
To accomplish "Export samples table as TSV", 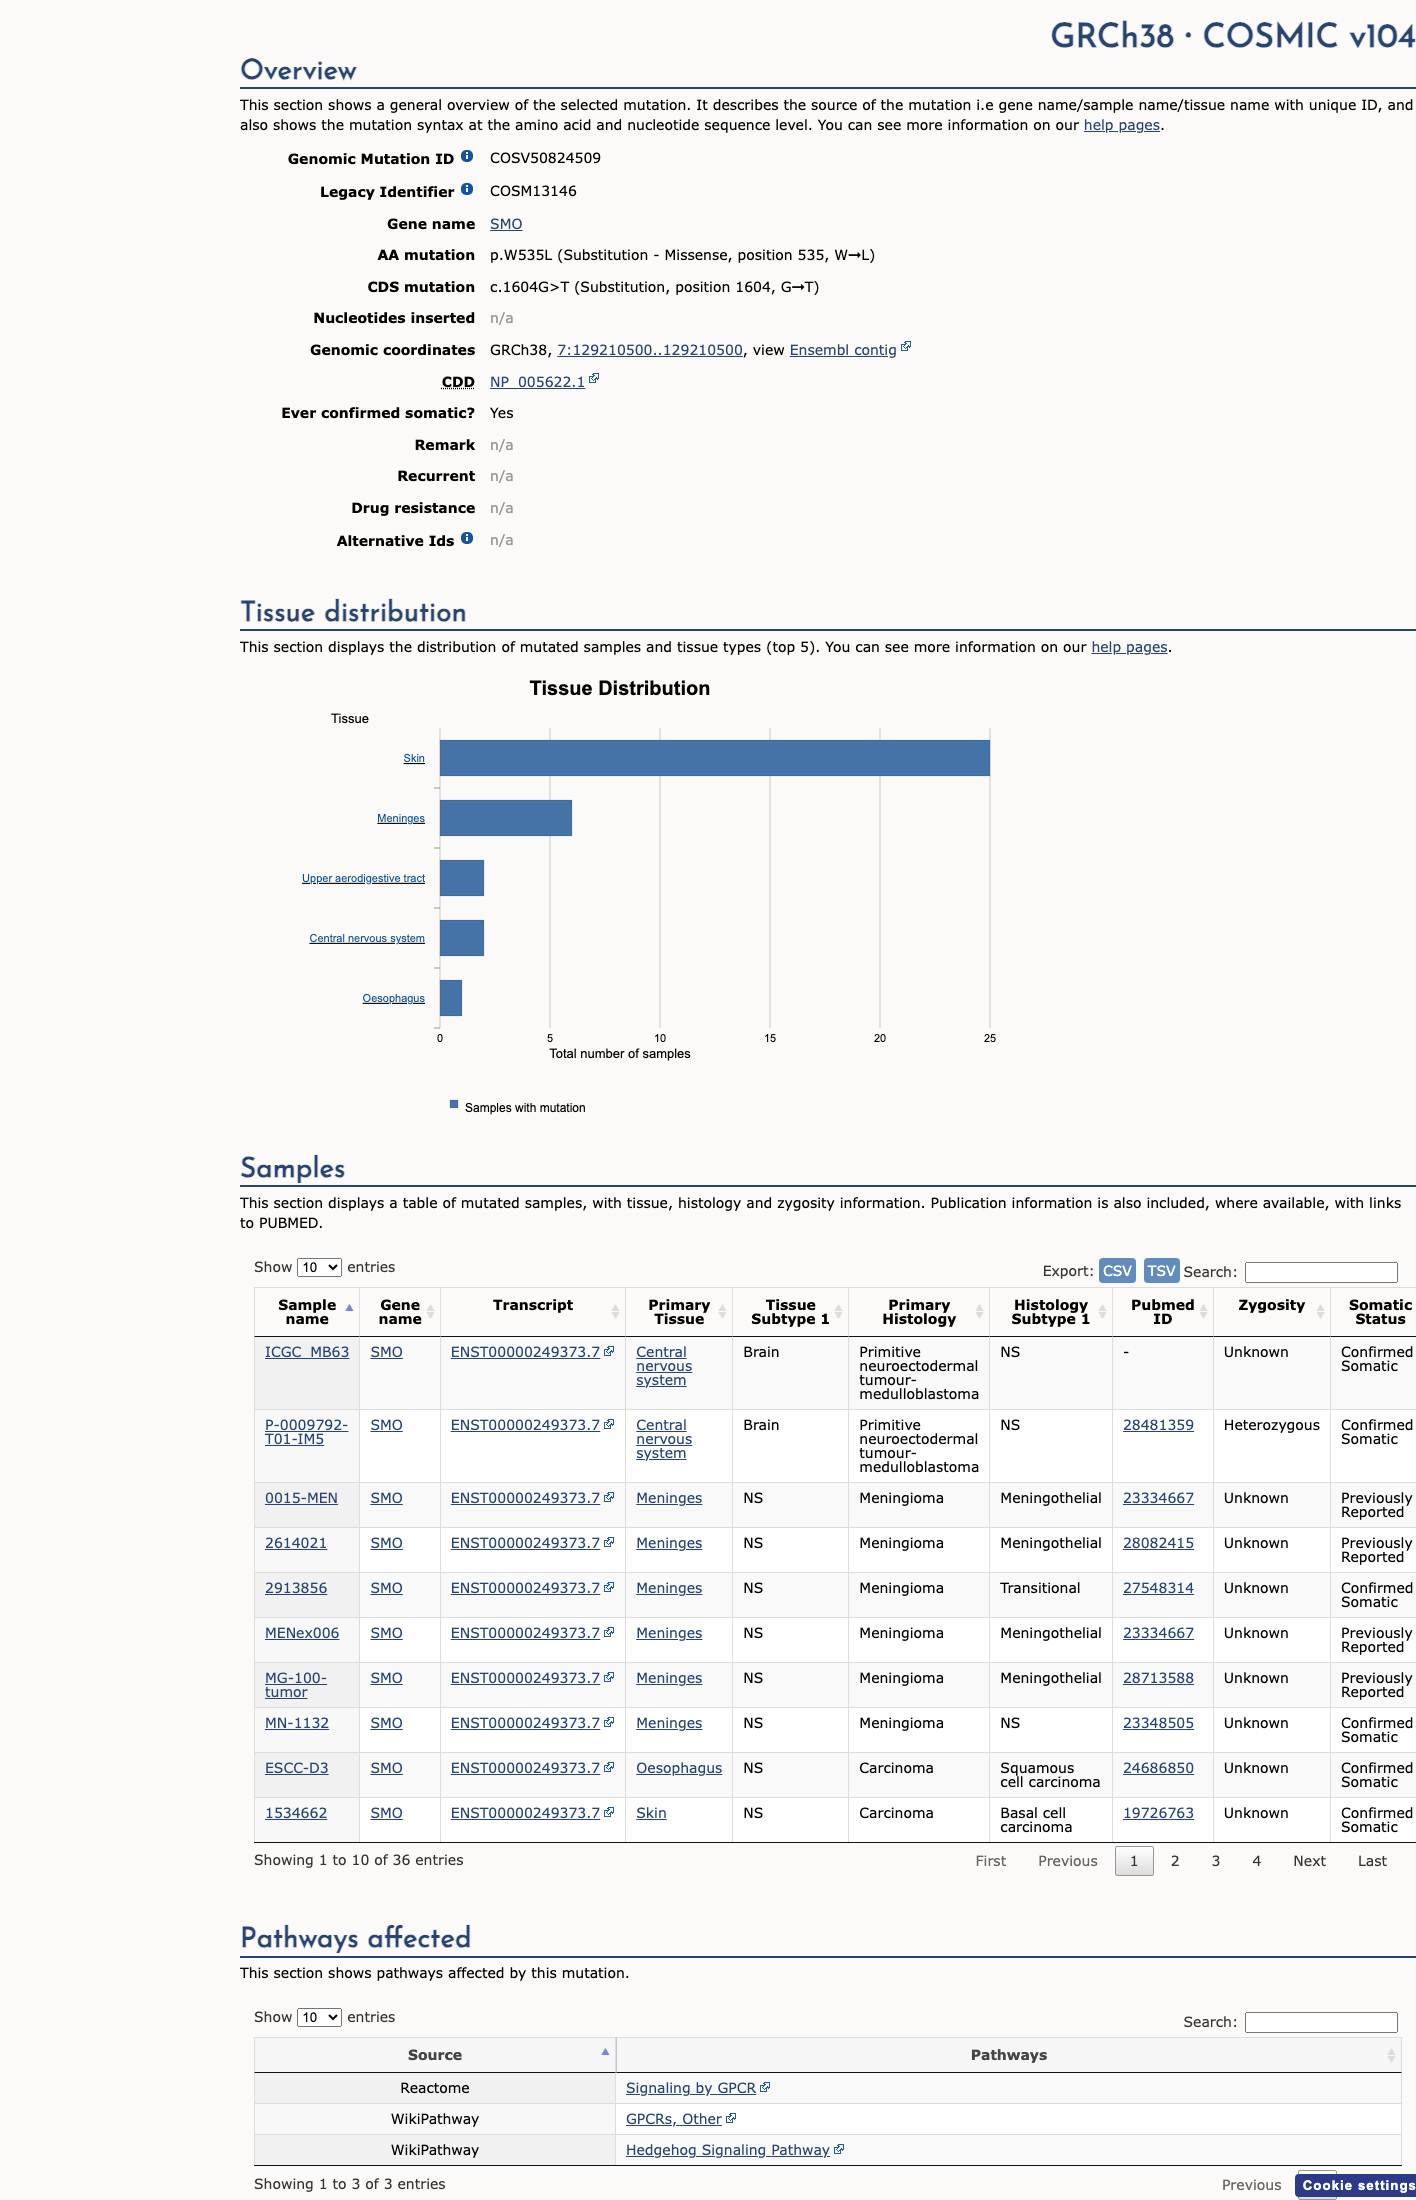I will 1161,1270.
